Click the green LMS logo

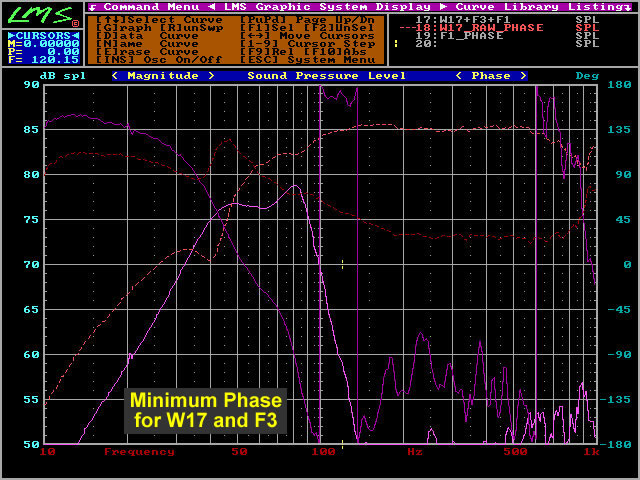click(x=40, y=15)
